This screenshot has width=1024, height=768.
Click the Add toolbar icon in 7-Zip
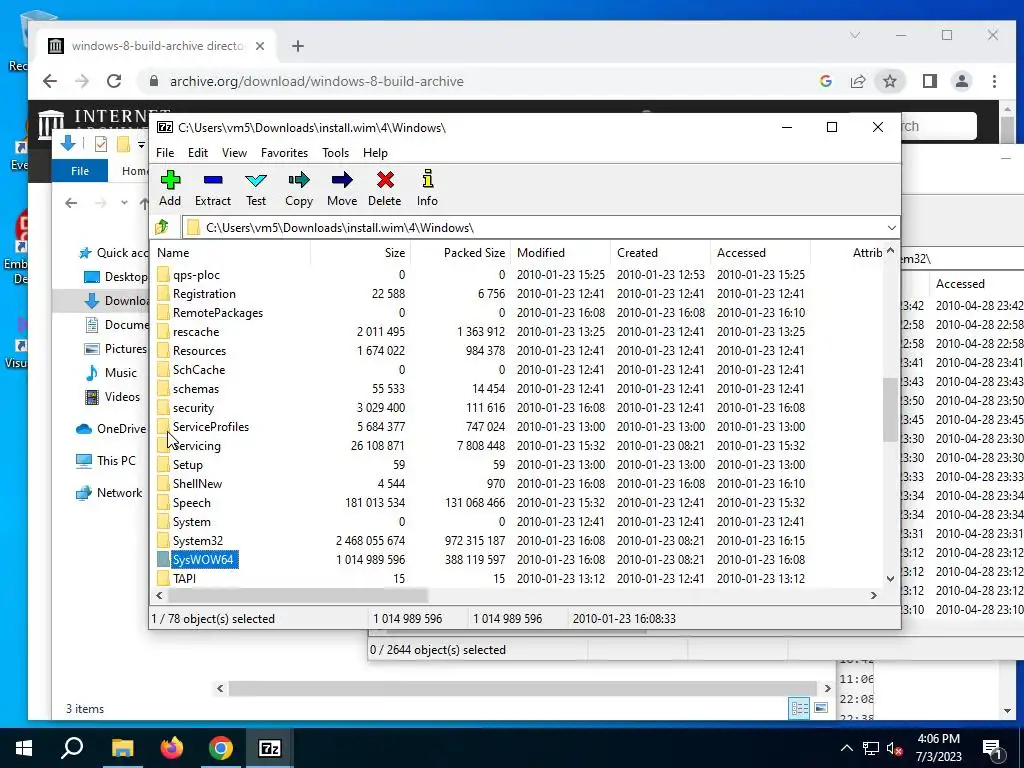170,188
